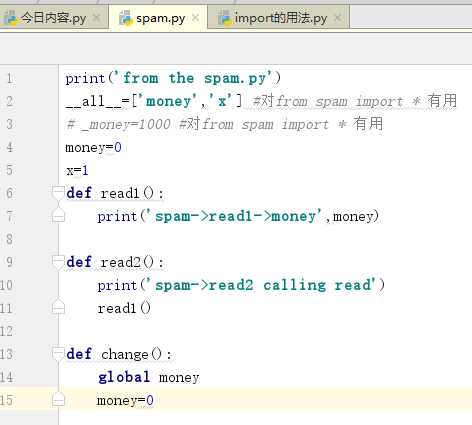Click the read1() call on line 11
The height and width of the screenshot is (425, 472).
(124, 308)
